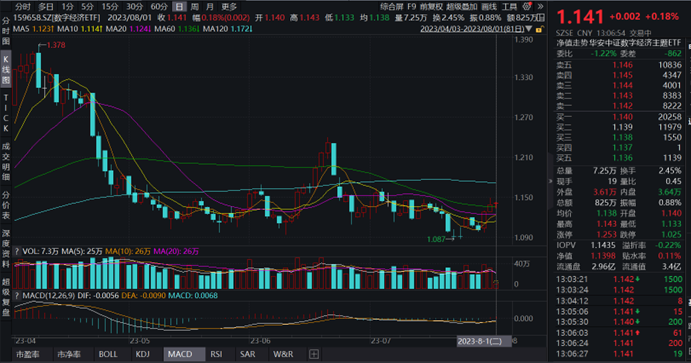Switch indicator to W&R
The height and width of the screenshot is (363, 691).
click(283, 354)
